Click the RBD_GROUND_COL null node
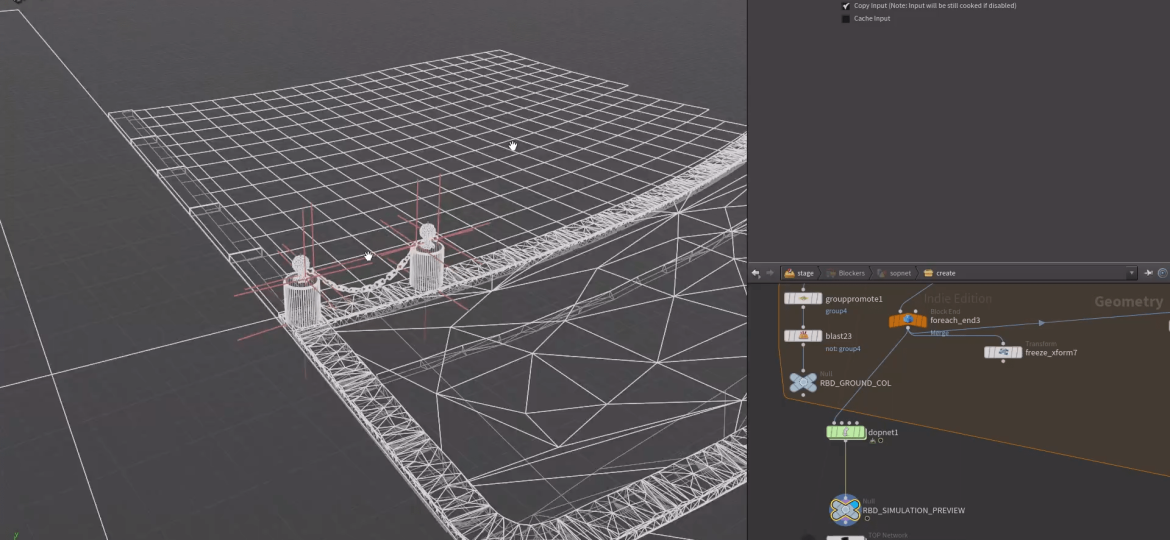The image size is (1170, 540). (x=803, y=382)
